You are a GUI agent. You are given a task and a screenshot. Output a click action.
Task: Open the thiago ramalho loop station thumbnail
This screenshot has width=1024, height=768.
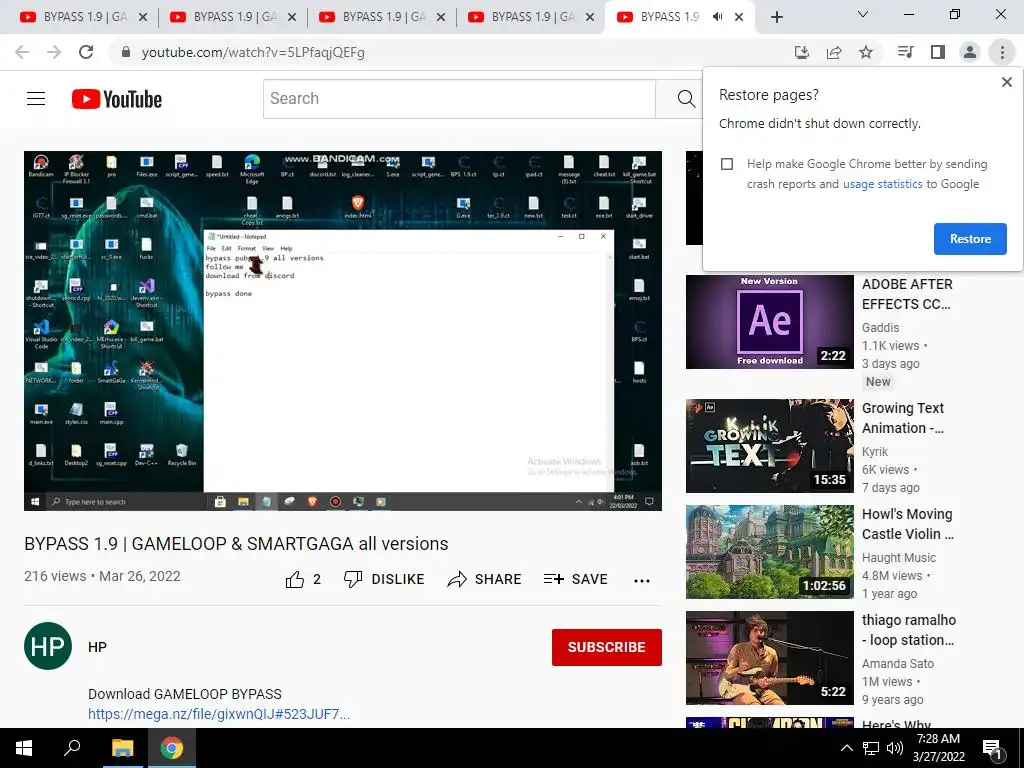click(x=769, y=658)
